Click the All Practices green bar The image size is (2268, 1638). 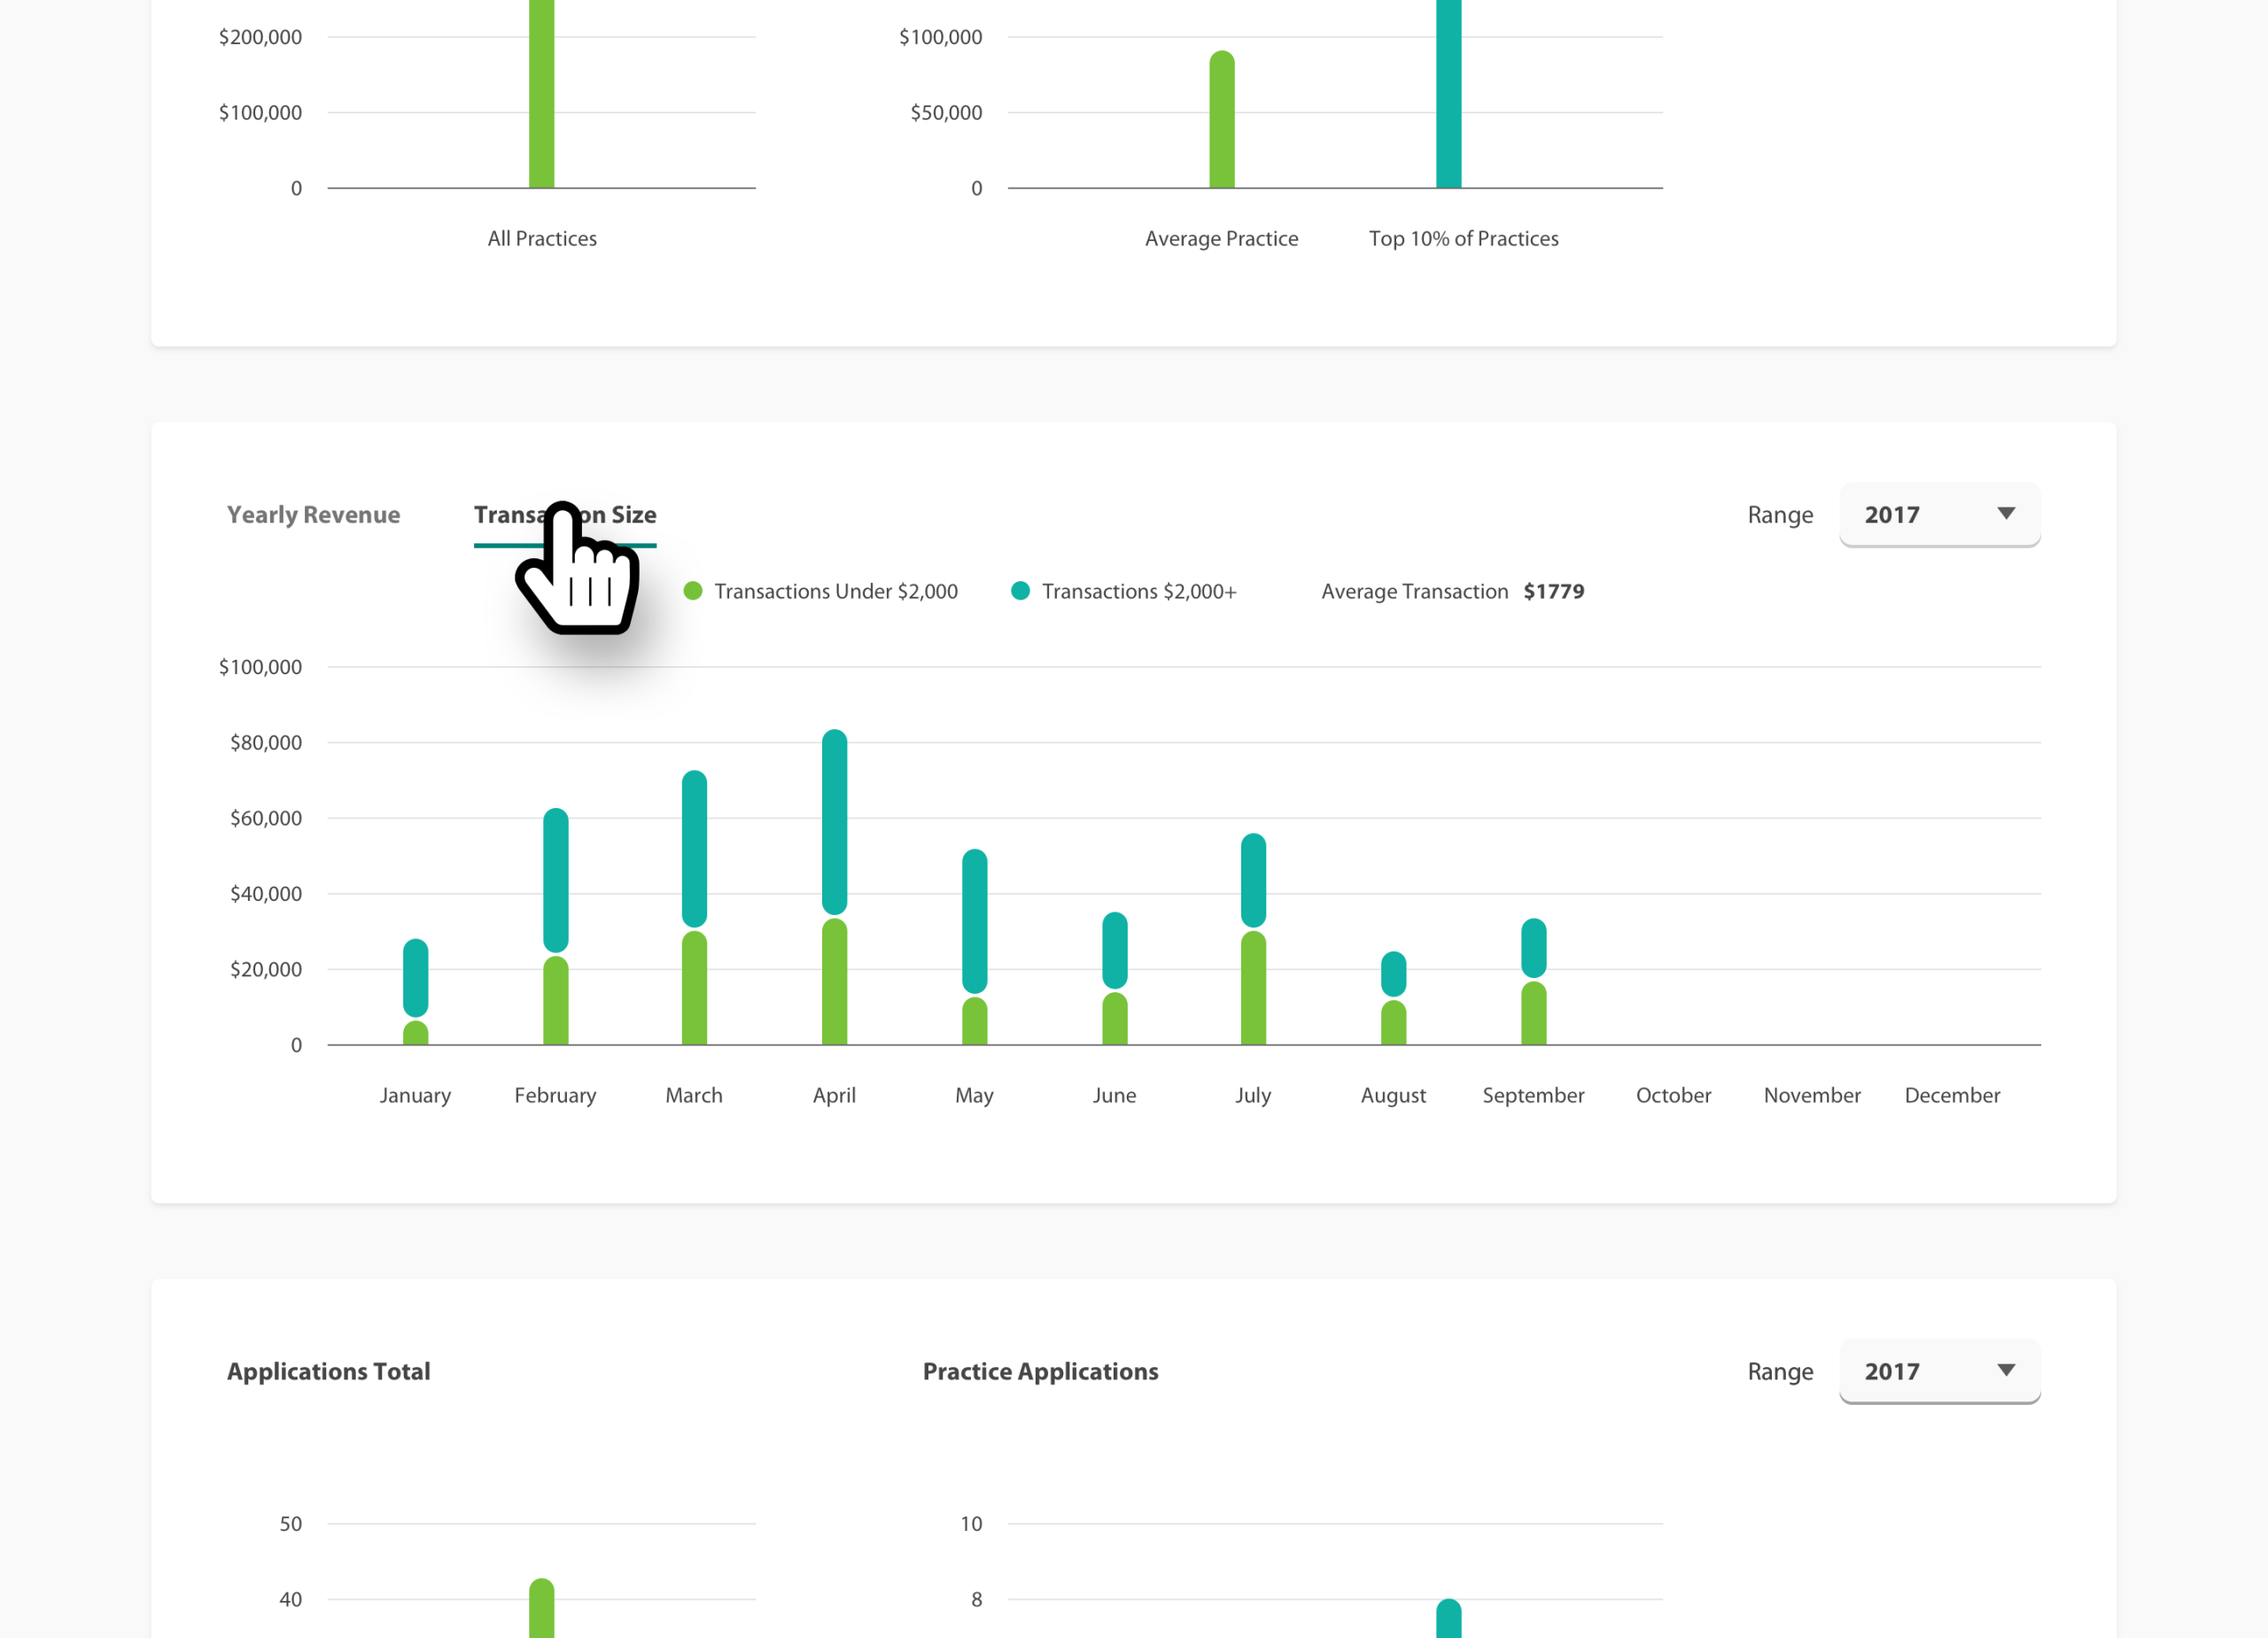click(541, 95)
